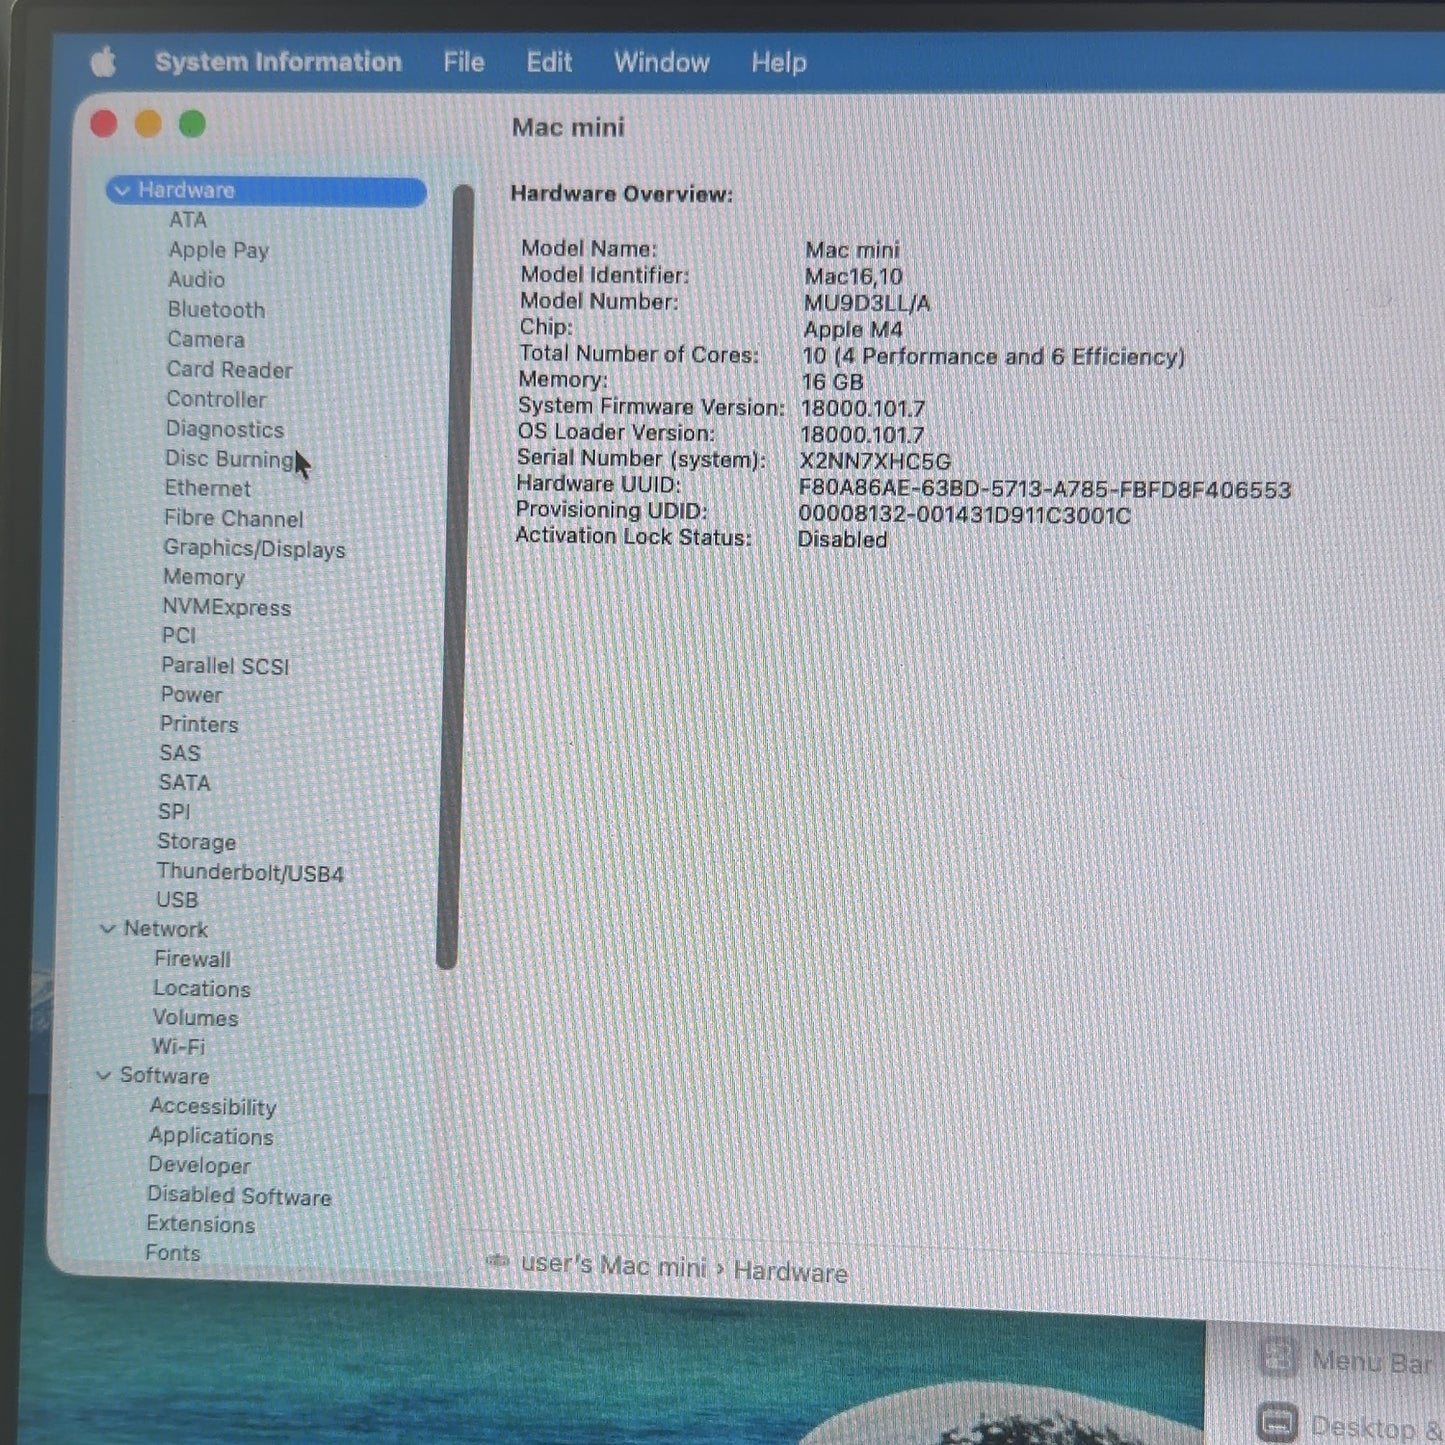This screenshot has width=1445, height=1445.
Task: Select Memory in the sidebar list
Action: tap(203, 577)
